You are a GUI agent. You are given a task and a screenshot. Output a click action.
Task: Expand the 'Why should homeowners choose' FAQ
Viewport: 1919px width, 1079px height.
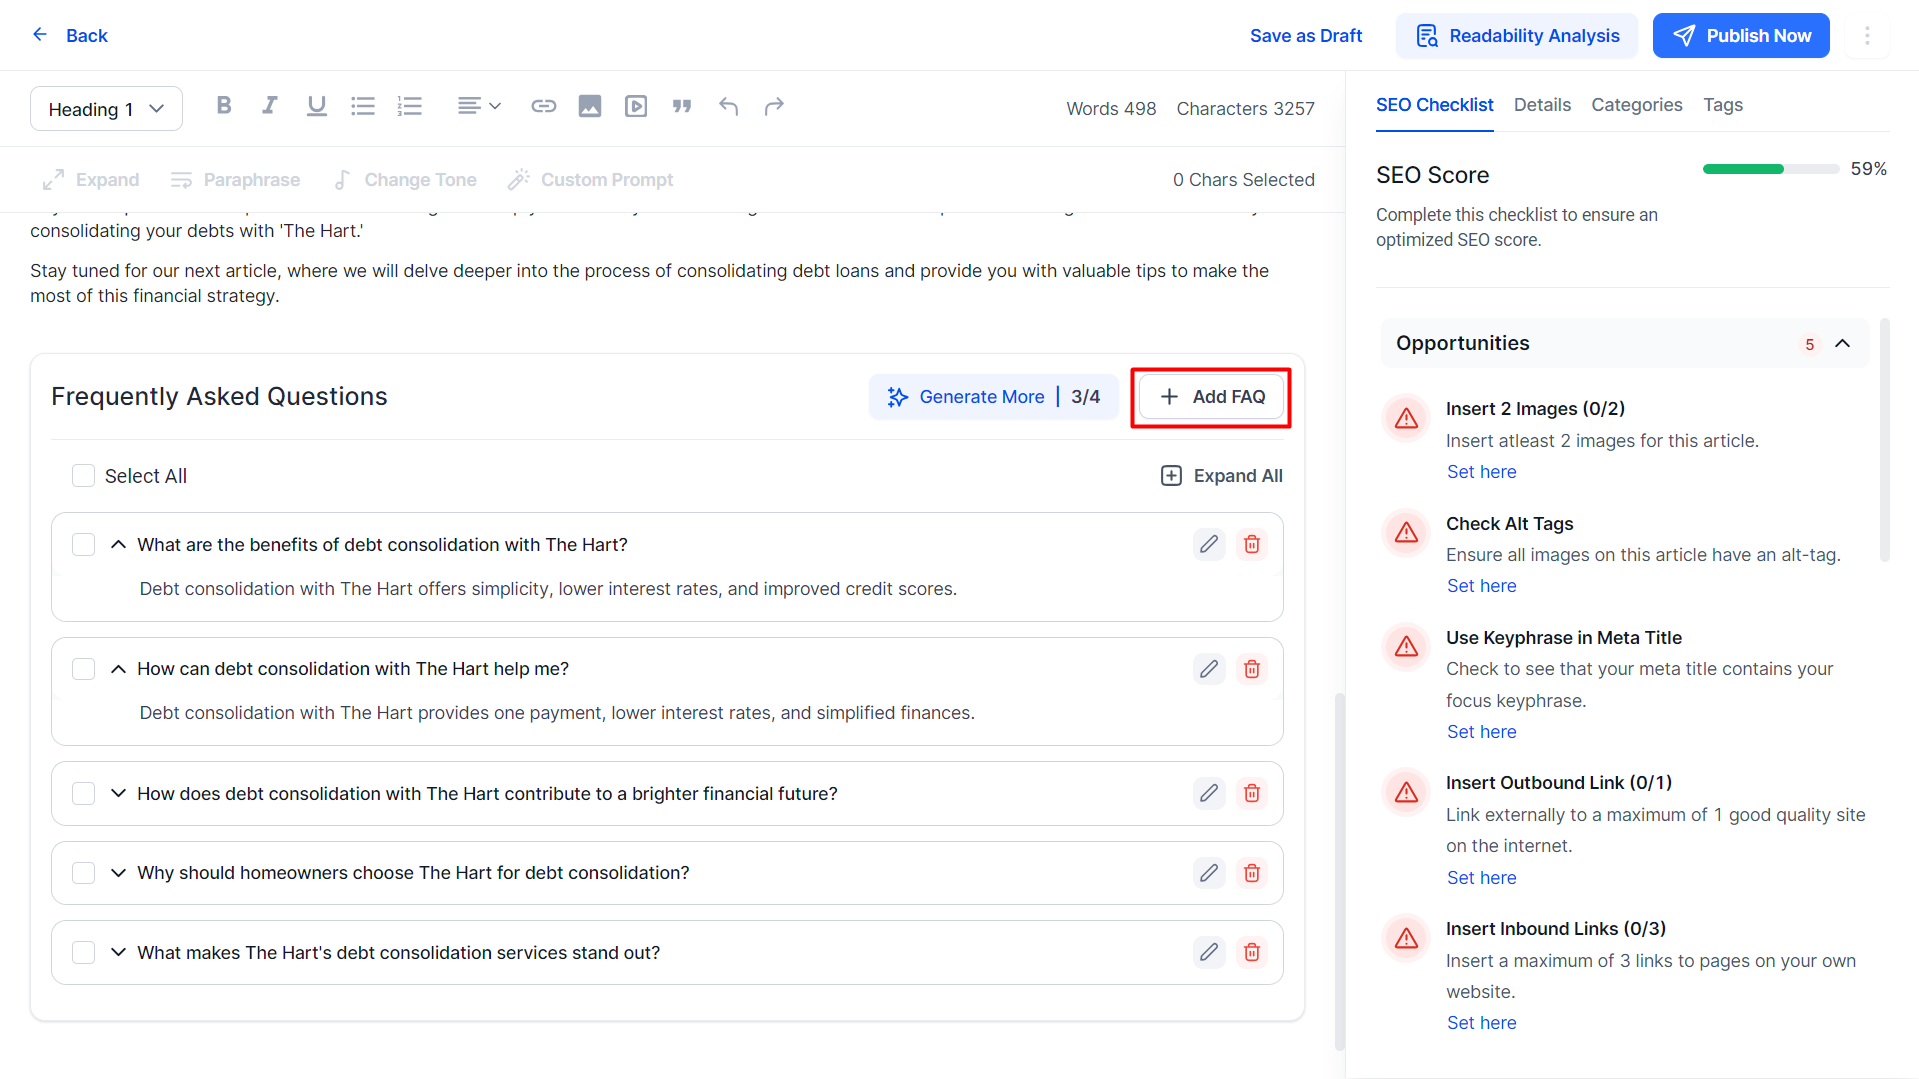118,873
